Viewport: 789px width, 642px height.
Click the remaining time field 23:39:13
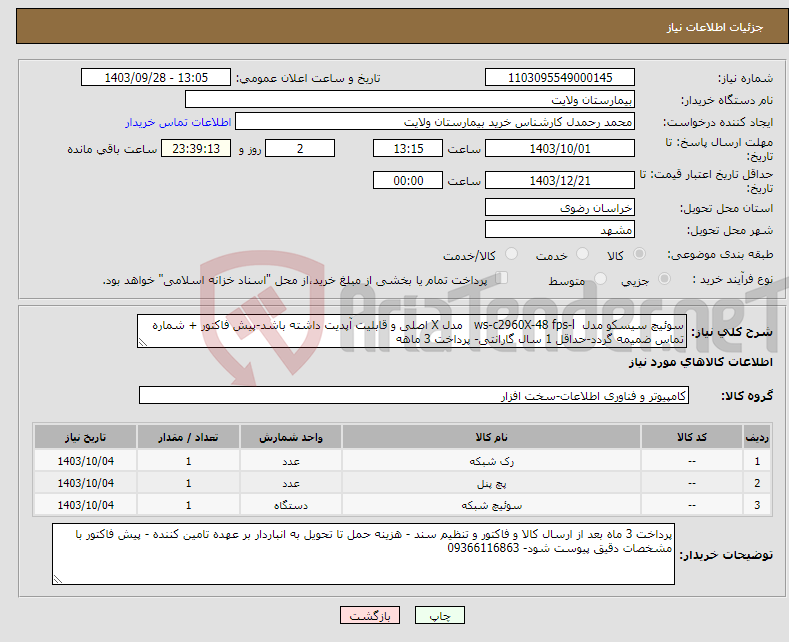(x=196, y=148)
